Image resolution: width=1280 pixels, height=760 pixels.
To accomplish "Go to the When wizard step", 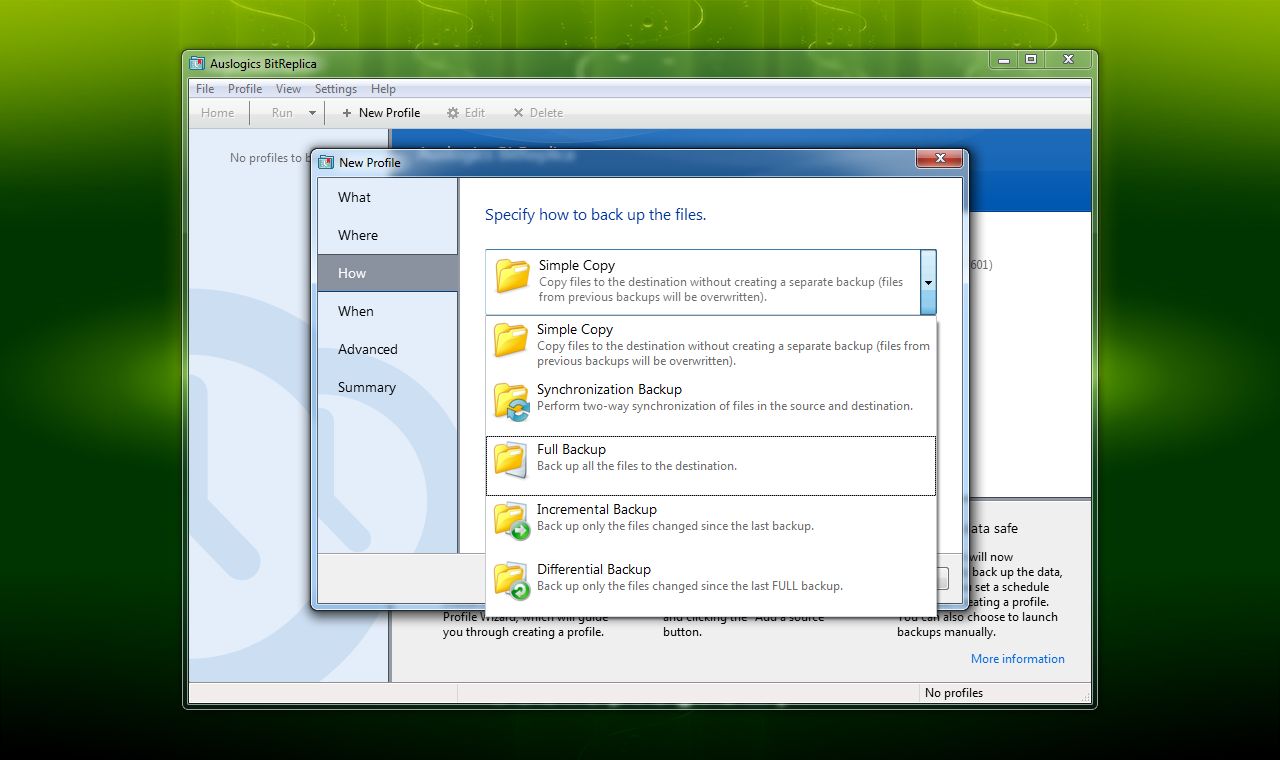I will (x=388, y=311).
